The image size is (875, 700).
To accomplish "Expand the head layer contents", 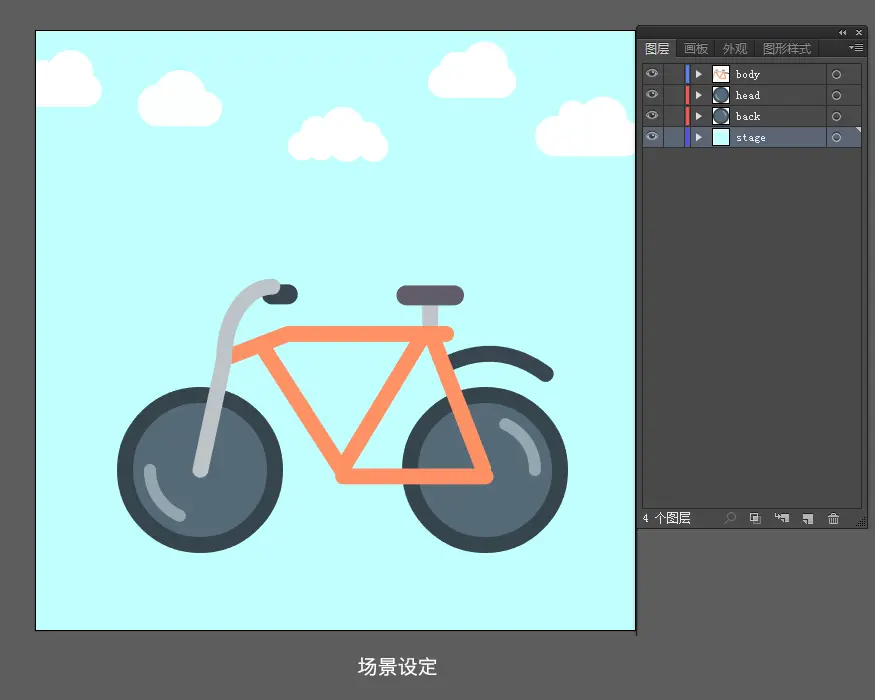I will coord(699,95).
